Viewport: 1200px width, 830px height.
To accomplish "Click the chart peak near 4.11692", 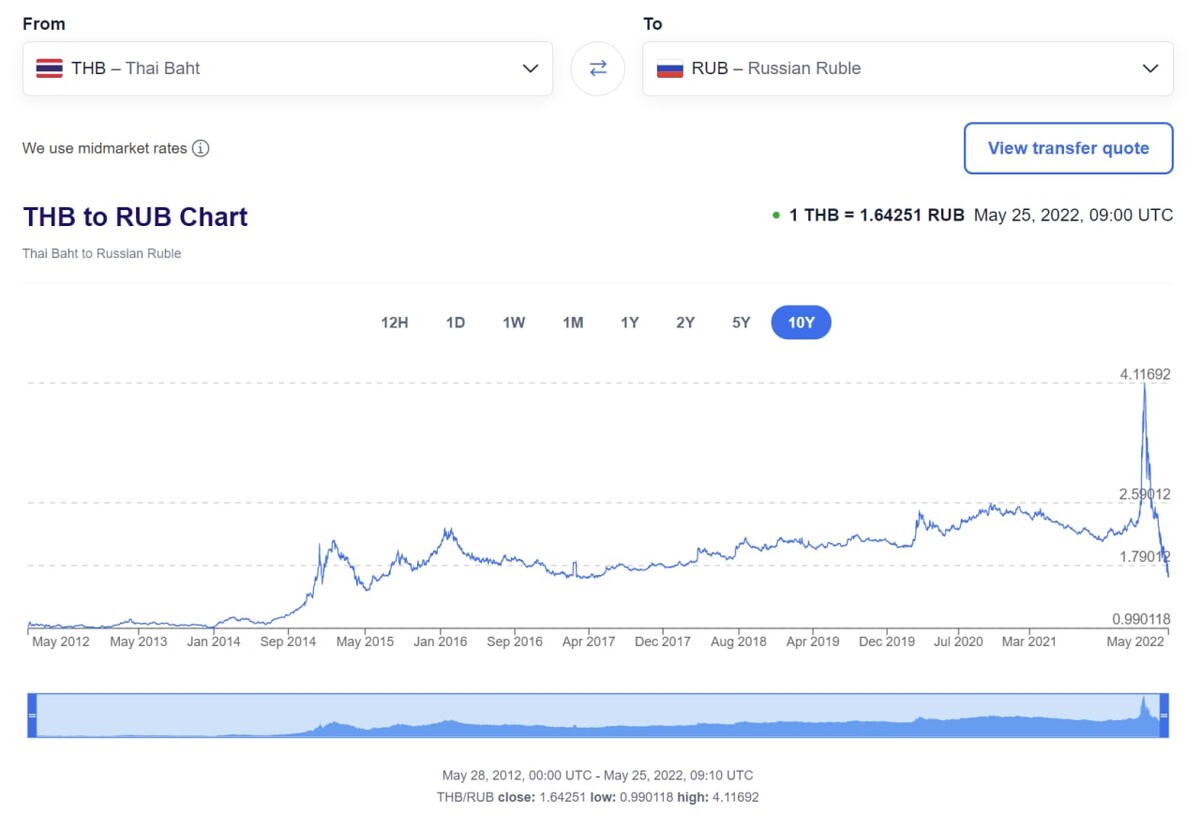I will click(1144, 385).
